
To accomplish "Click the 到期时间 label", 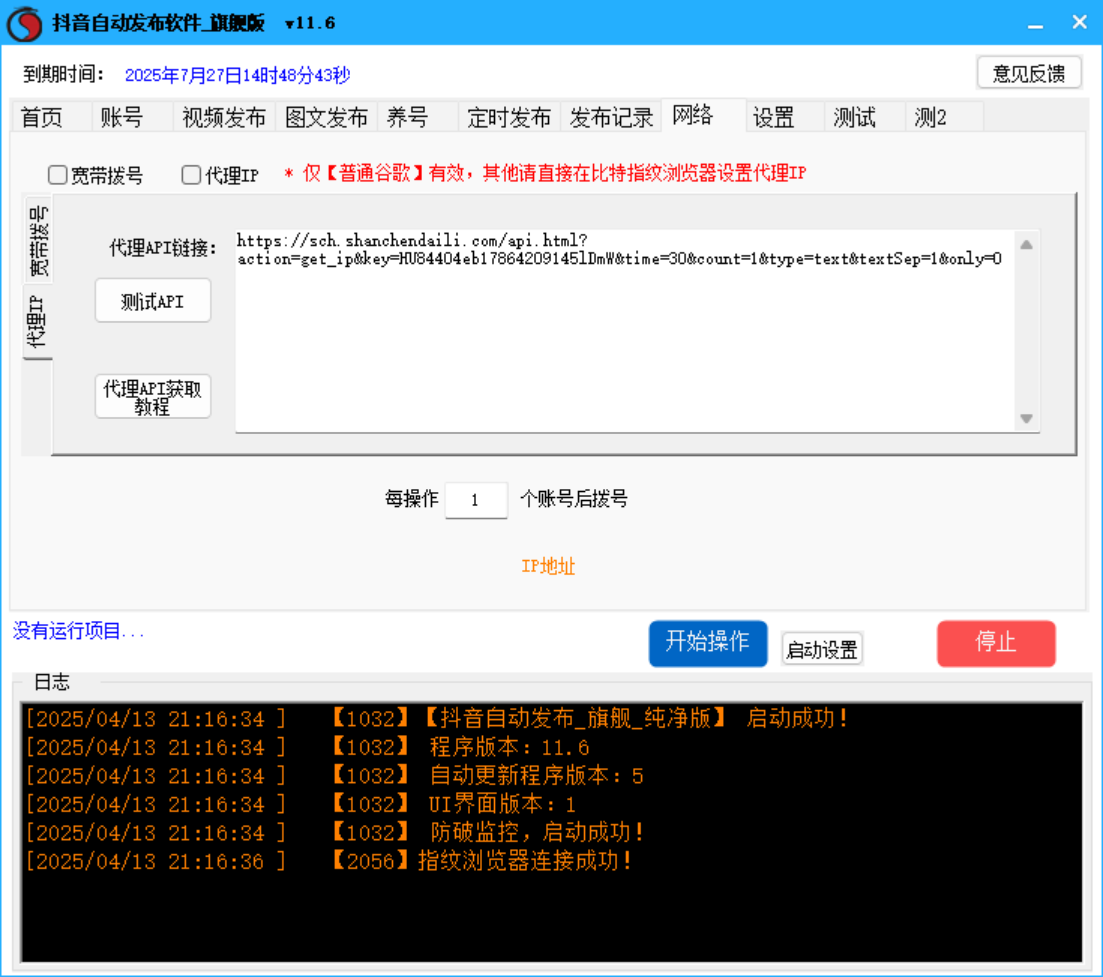I will 63,74.
